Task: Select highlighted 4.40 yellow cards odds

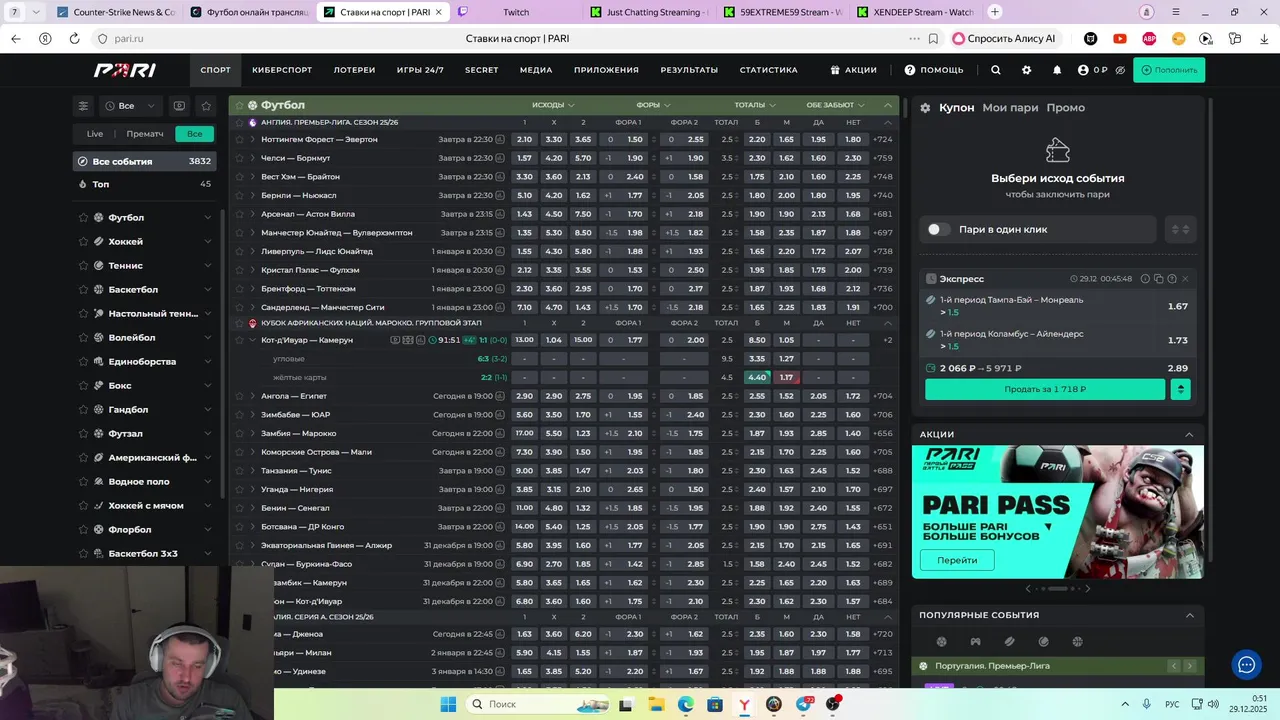Action: pyautogui.click(x=757, y=378)
